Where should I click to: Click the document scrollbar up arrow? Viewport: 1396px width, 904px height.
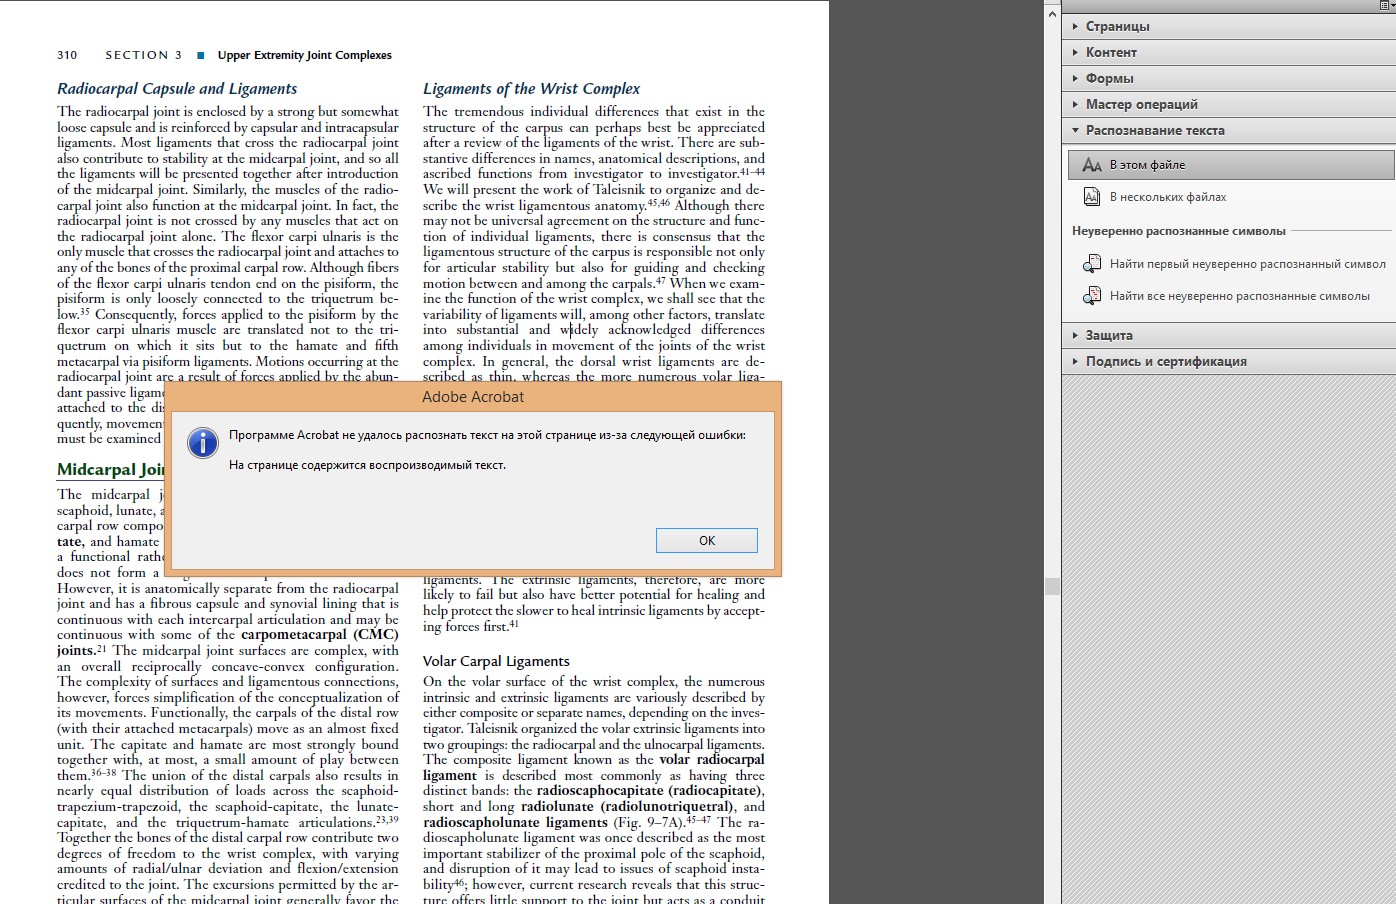pos(1052,14)
